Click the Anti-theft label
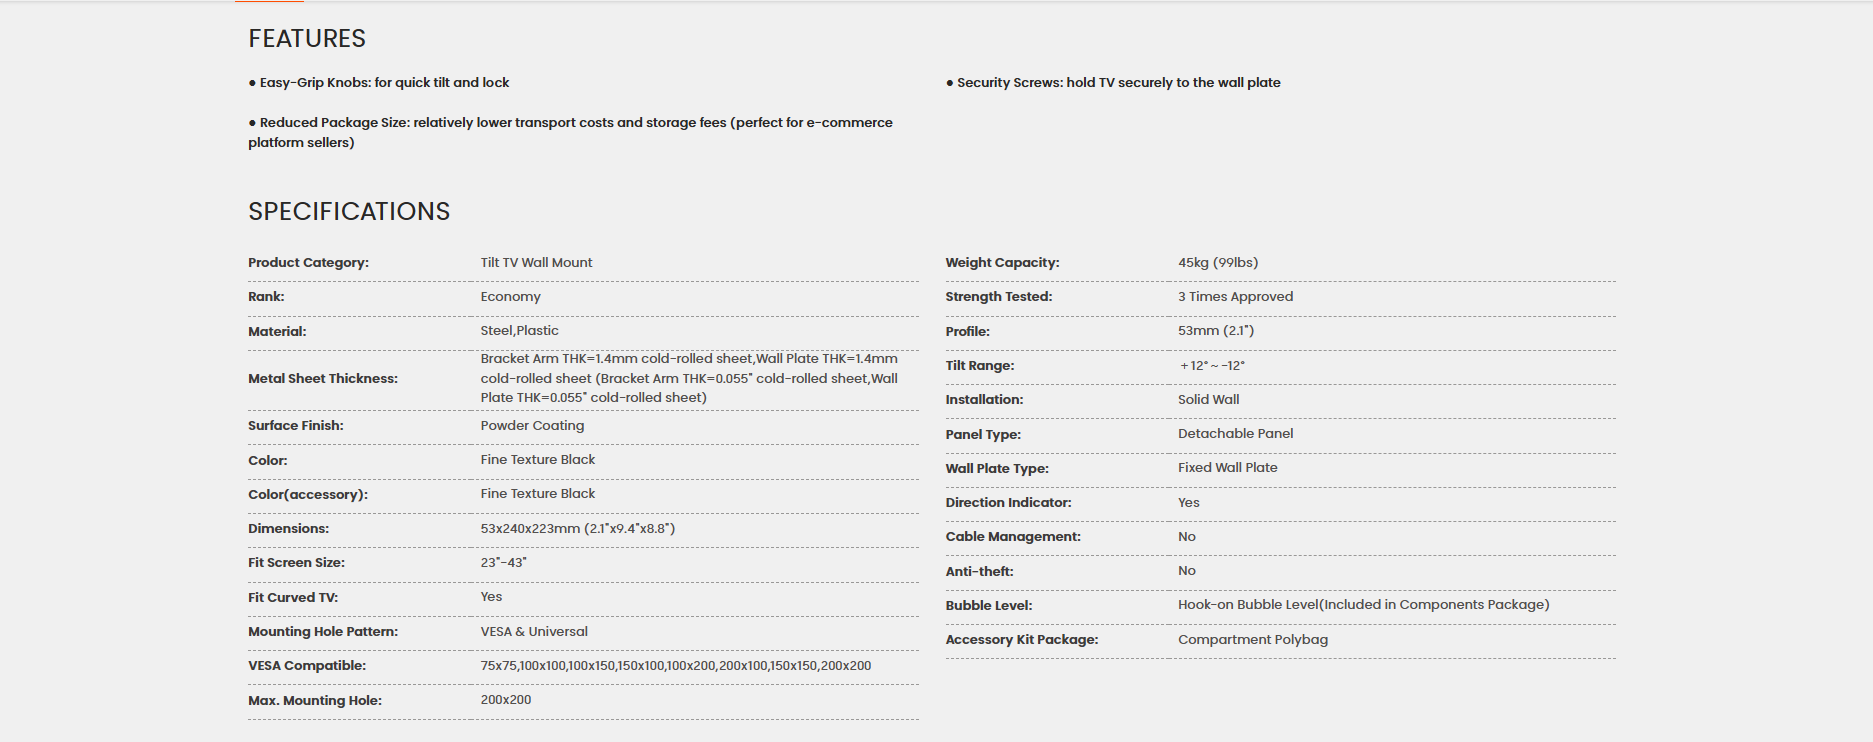Viewport: 1873px width, 742px height. tap(979, 572)
